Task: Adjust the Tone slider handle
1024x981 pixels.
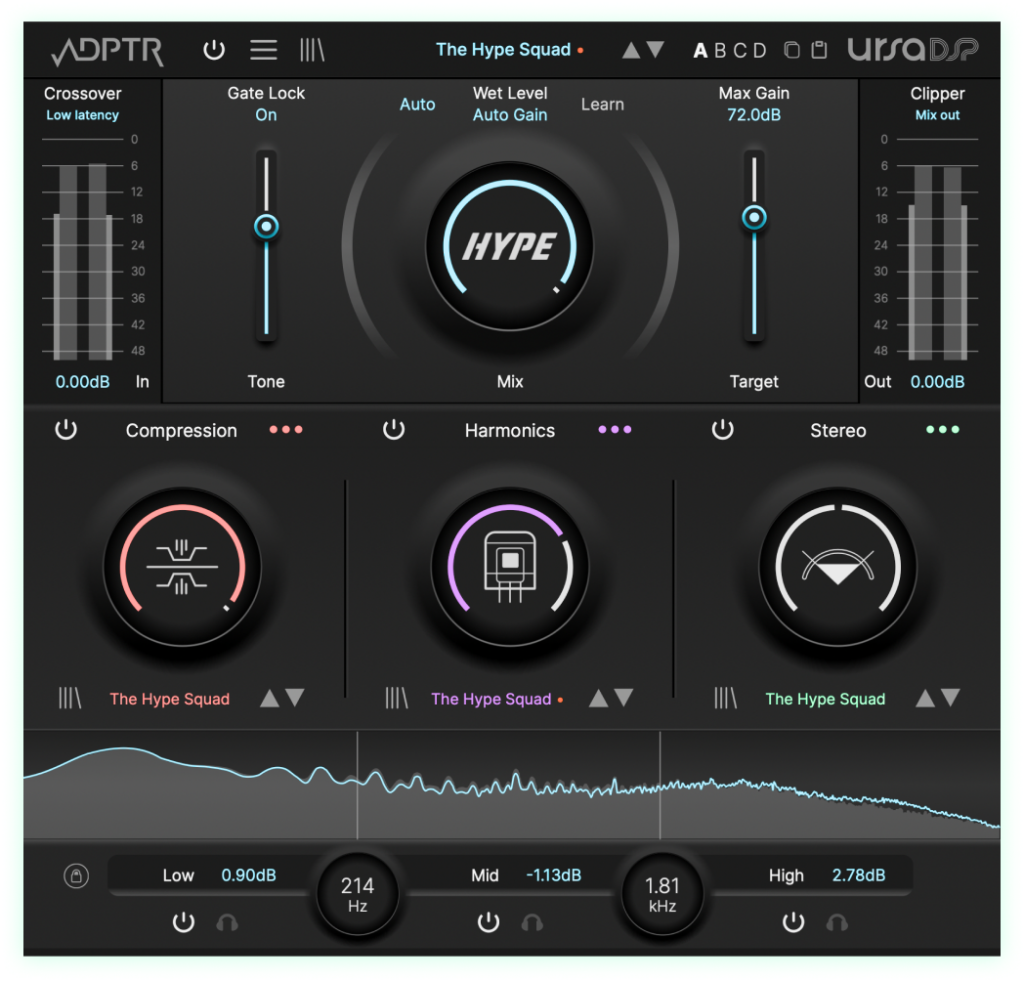Action: coord(266,227)
